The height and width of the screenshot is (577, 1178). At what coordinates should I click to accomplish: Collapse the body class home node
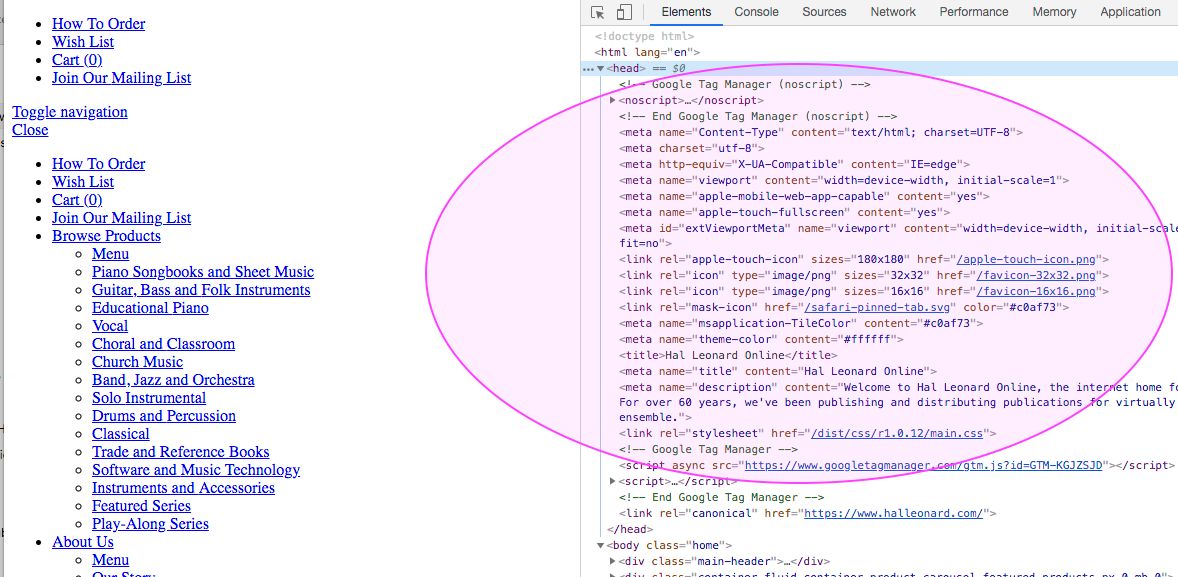click(600, 545)
